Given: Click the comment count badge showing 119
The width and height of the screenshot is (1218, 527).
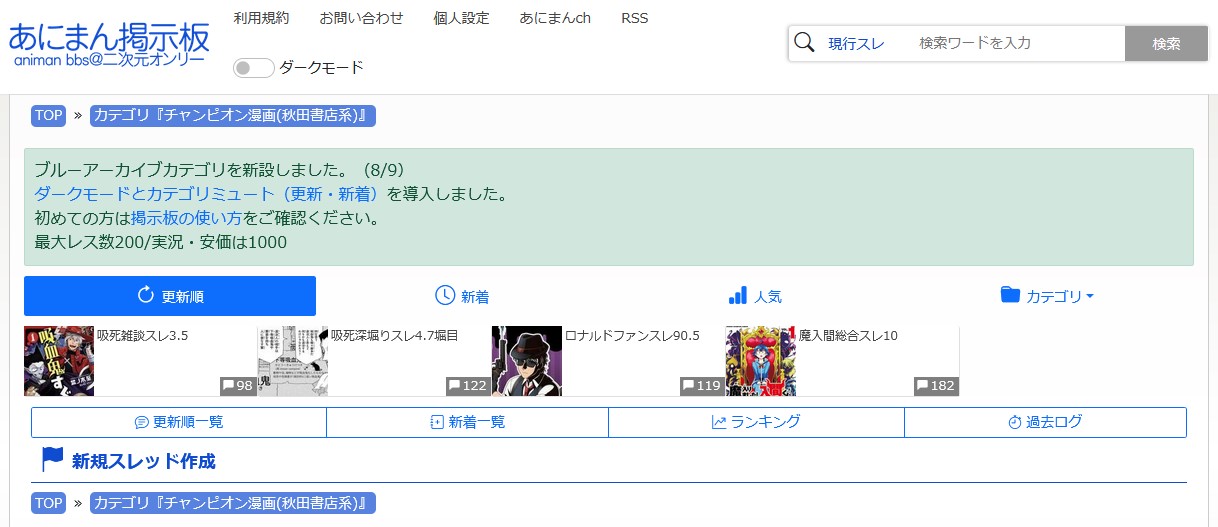Looking at the screenshot, I should 702,385.
